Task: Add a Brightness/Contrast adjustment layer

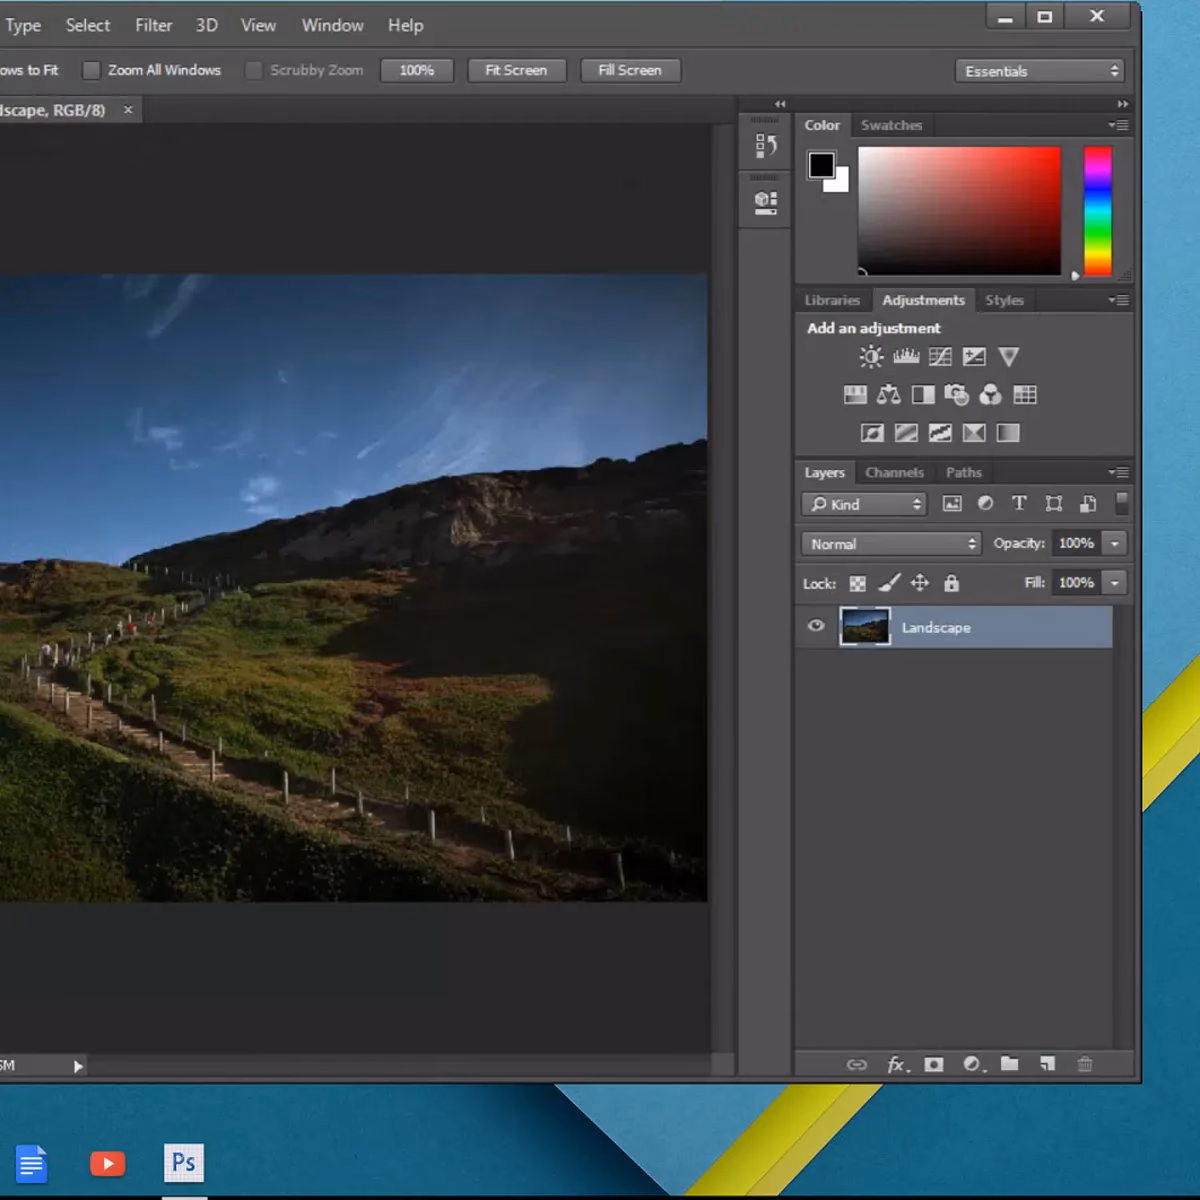Action: (870, 356)
